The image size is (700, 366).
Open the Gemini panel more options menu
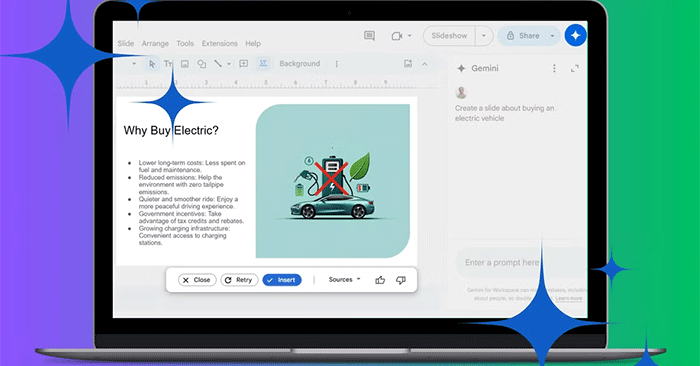554,68
